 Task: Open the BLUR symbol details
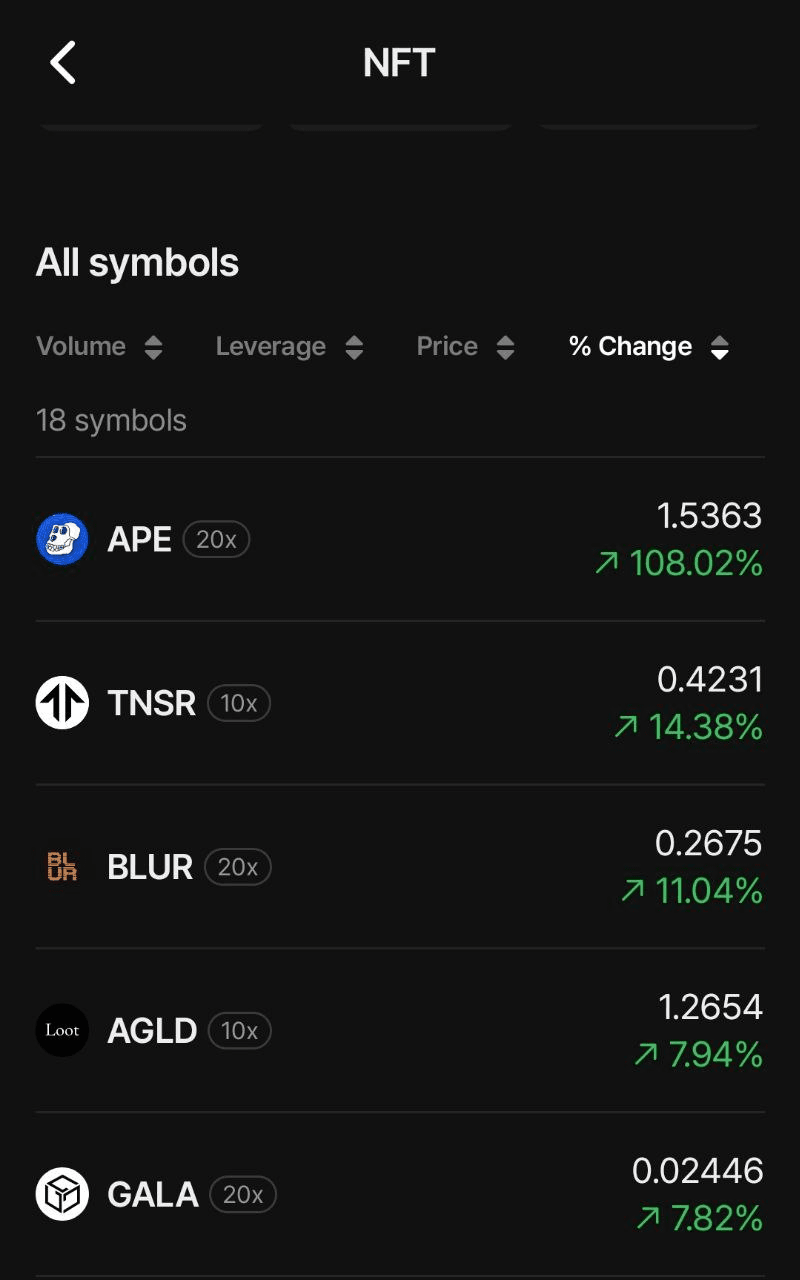400,867
